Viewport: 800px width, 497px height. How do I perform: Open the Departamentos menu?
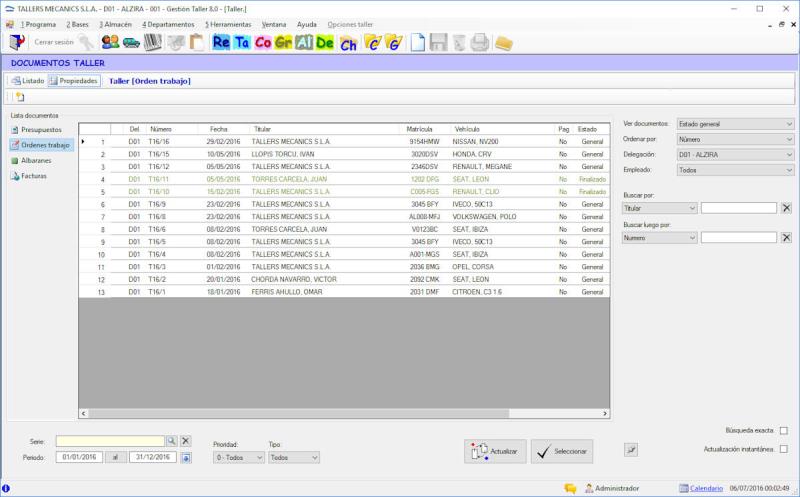(x=168, y=24)
